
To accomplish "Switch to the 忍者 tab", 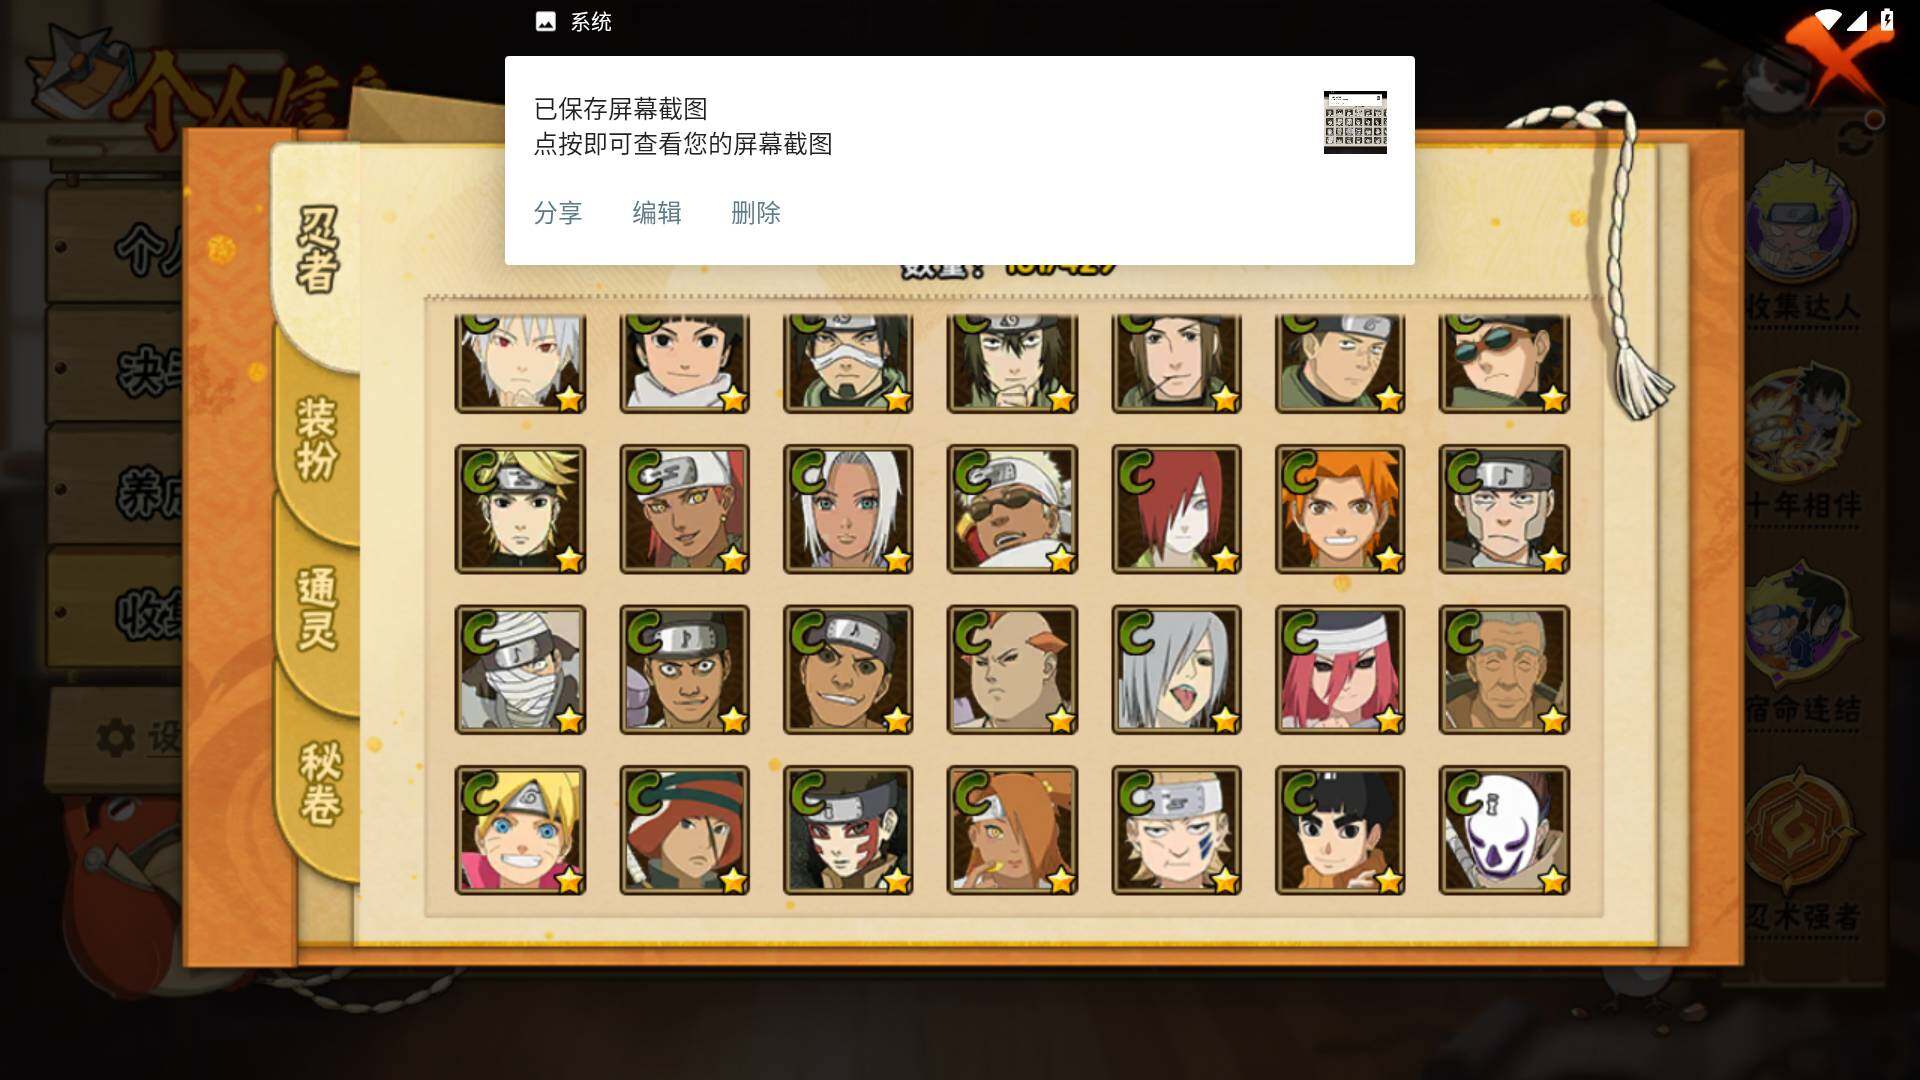I will click(x=317, y=250).
